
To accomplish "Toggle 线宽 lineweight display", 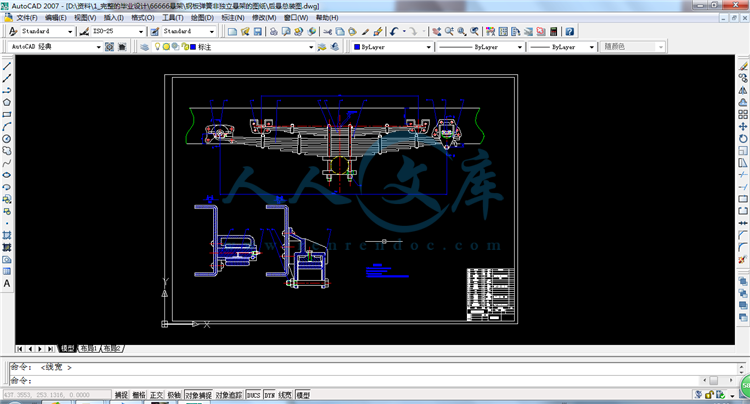I will pos(285,395).
